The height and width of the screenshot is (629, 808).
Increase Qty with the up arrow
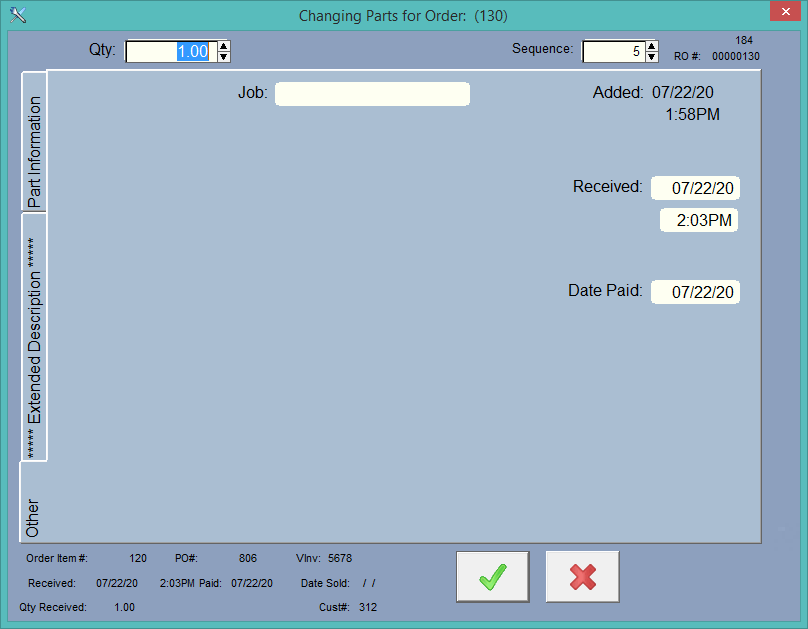click(224, 46)
